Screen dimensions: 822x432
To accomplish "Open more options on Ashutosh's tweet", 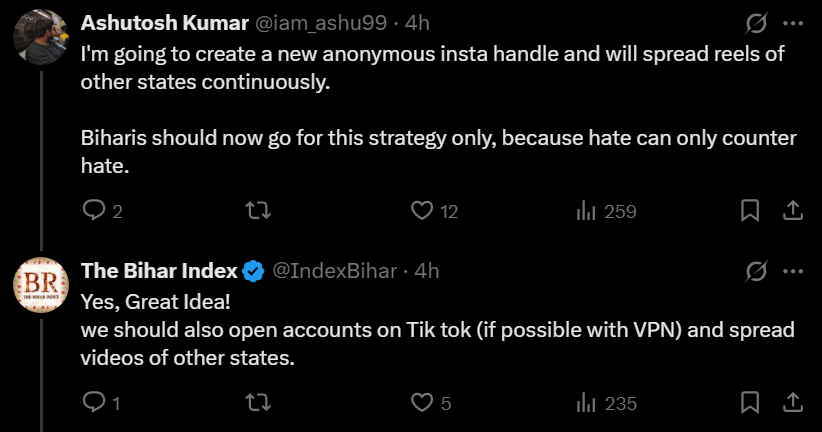I will point(793,23).
